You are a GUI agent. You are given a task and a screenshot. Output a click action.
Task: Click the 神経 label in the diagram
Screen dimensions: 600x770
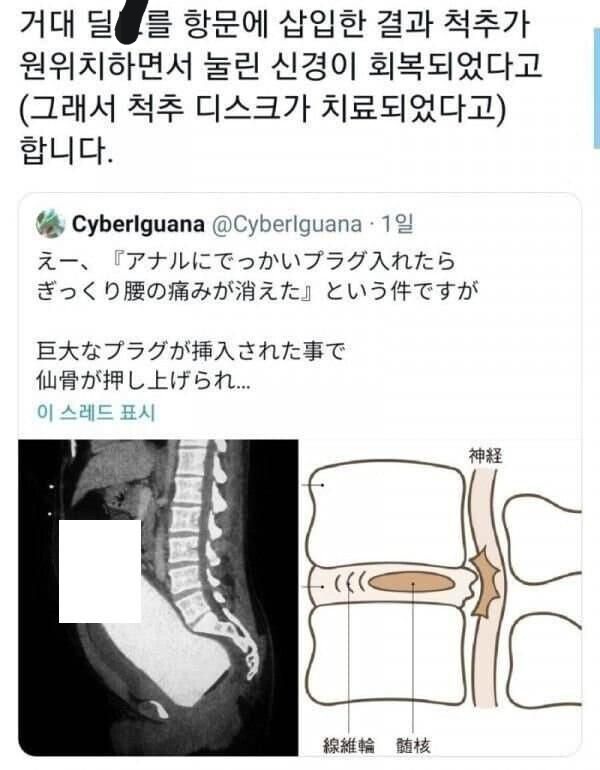tap(485, 456)
